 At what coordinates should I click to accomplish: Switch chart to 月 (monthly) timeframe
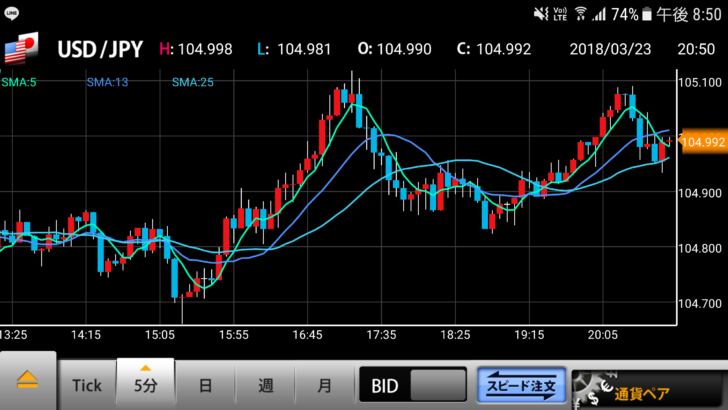click(324, 384)
